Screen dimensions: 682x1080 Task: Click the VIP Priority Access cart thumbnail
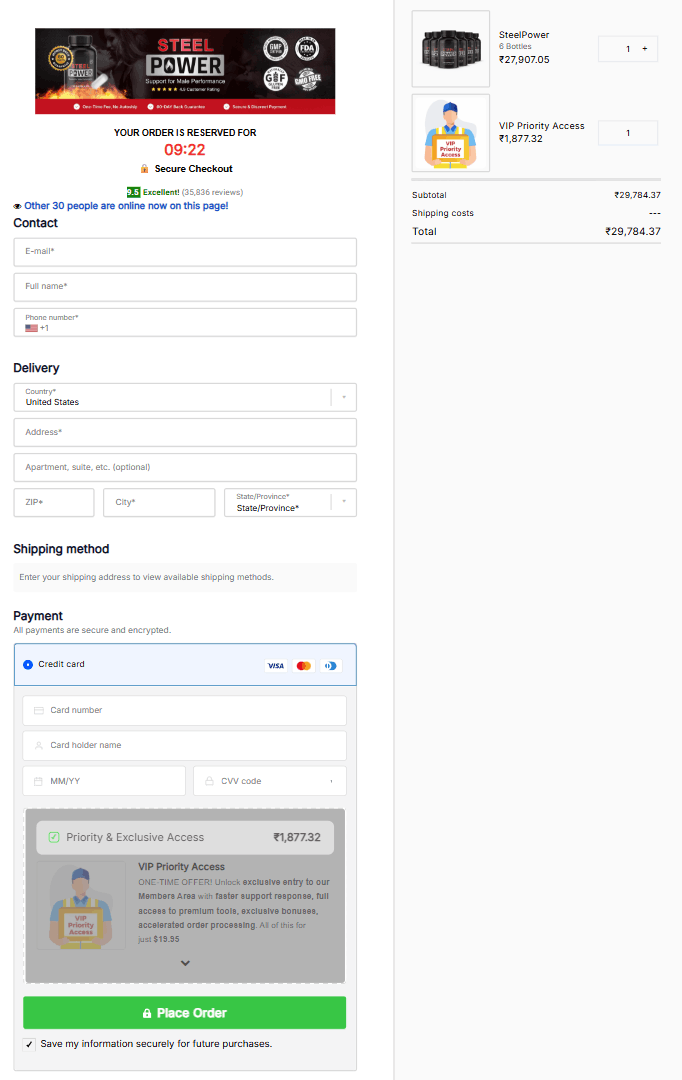(451, 133)
